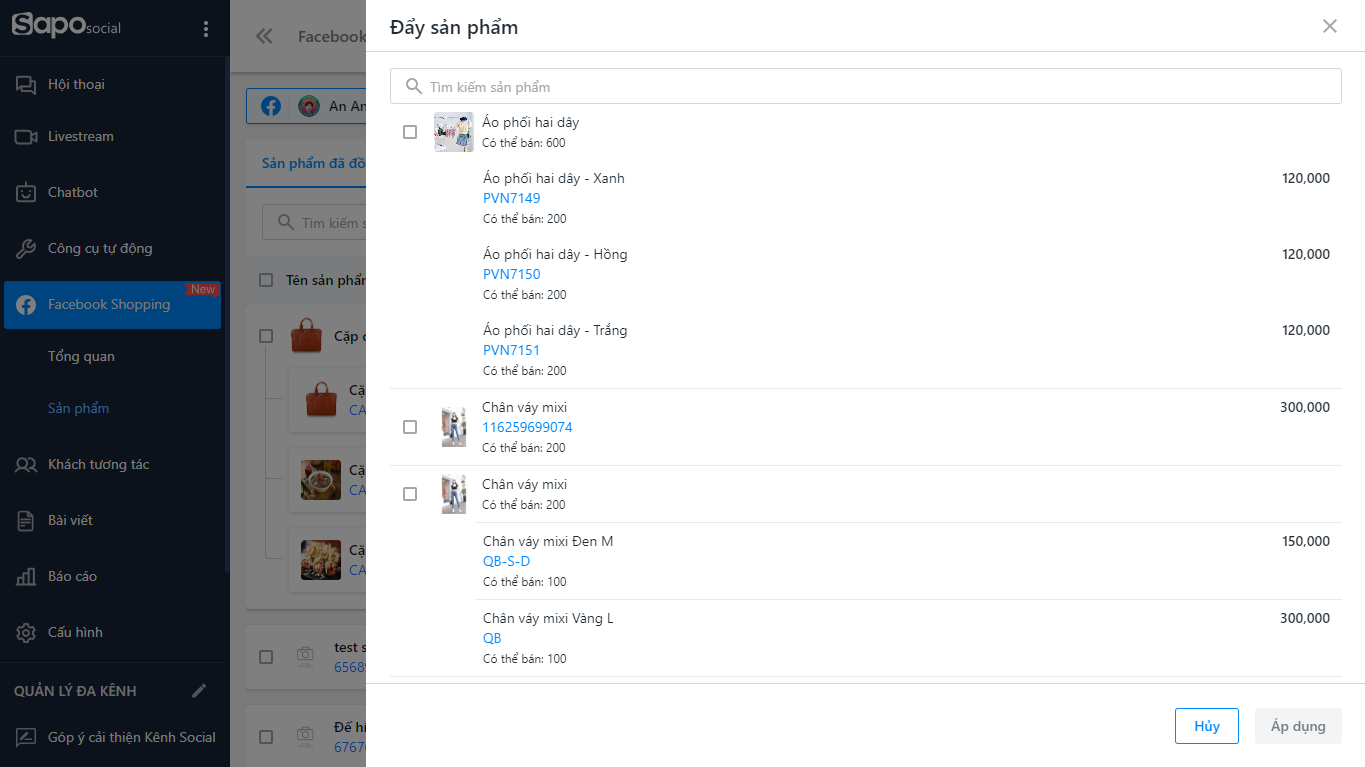Tick the Áo phối hai dây checkbox
This screenshot has width=1365, height=767.
click(x=410, y=132)
